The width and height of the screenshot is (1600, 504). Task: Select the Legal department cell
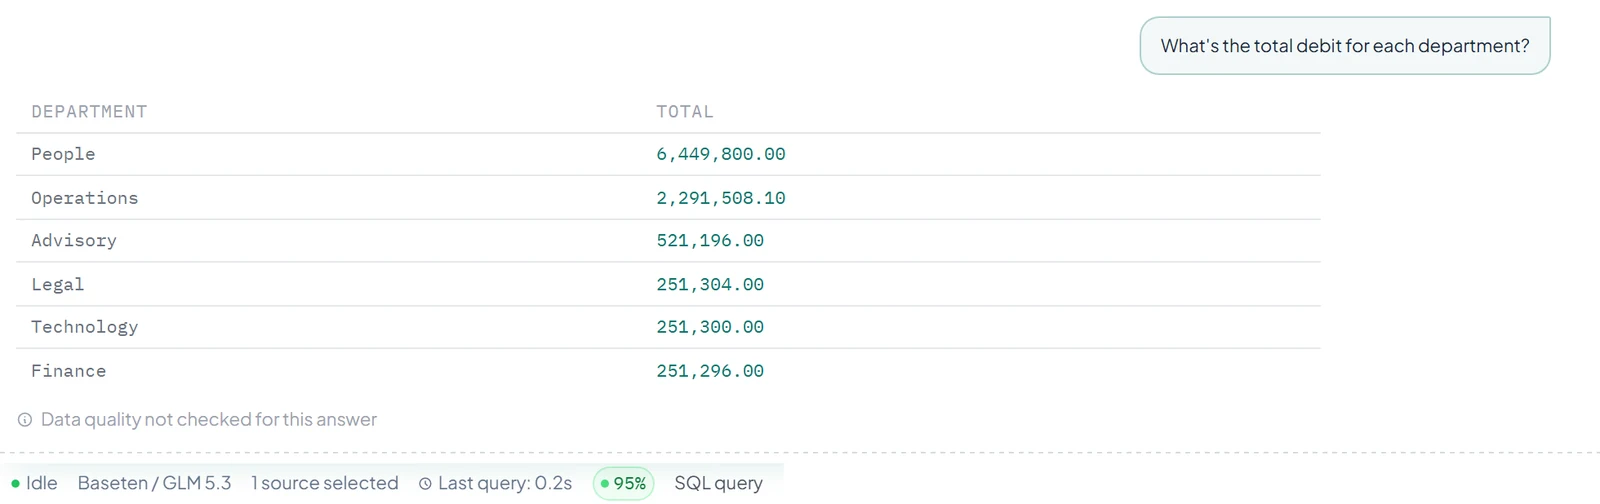(58, 285)
